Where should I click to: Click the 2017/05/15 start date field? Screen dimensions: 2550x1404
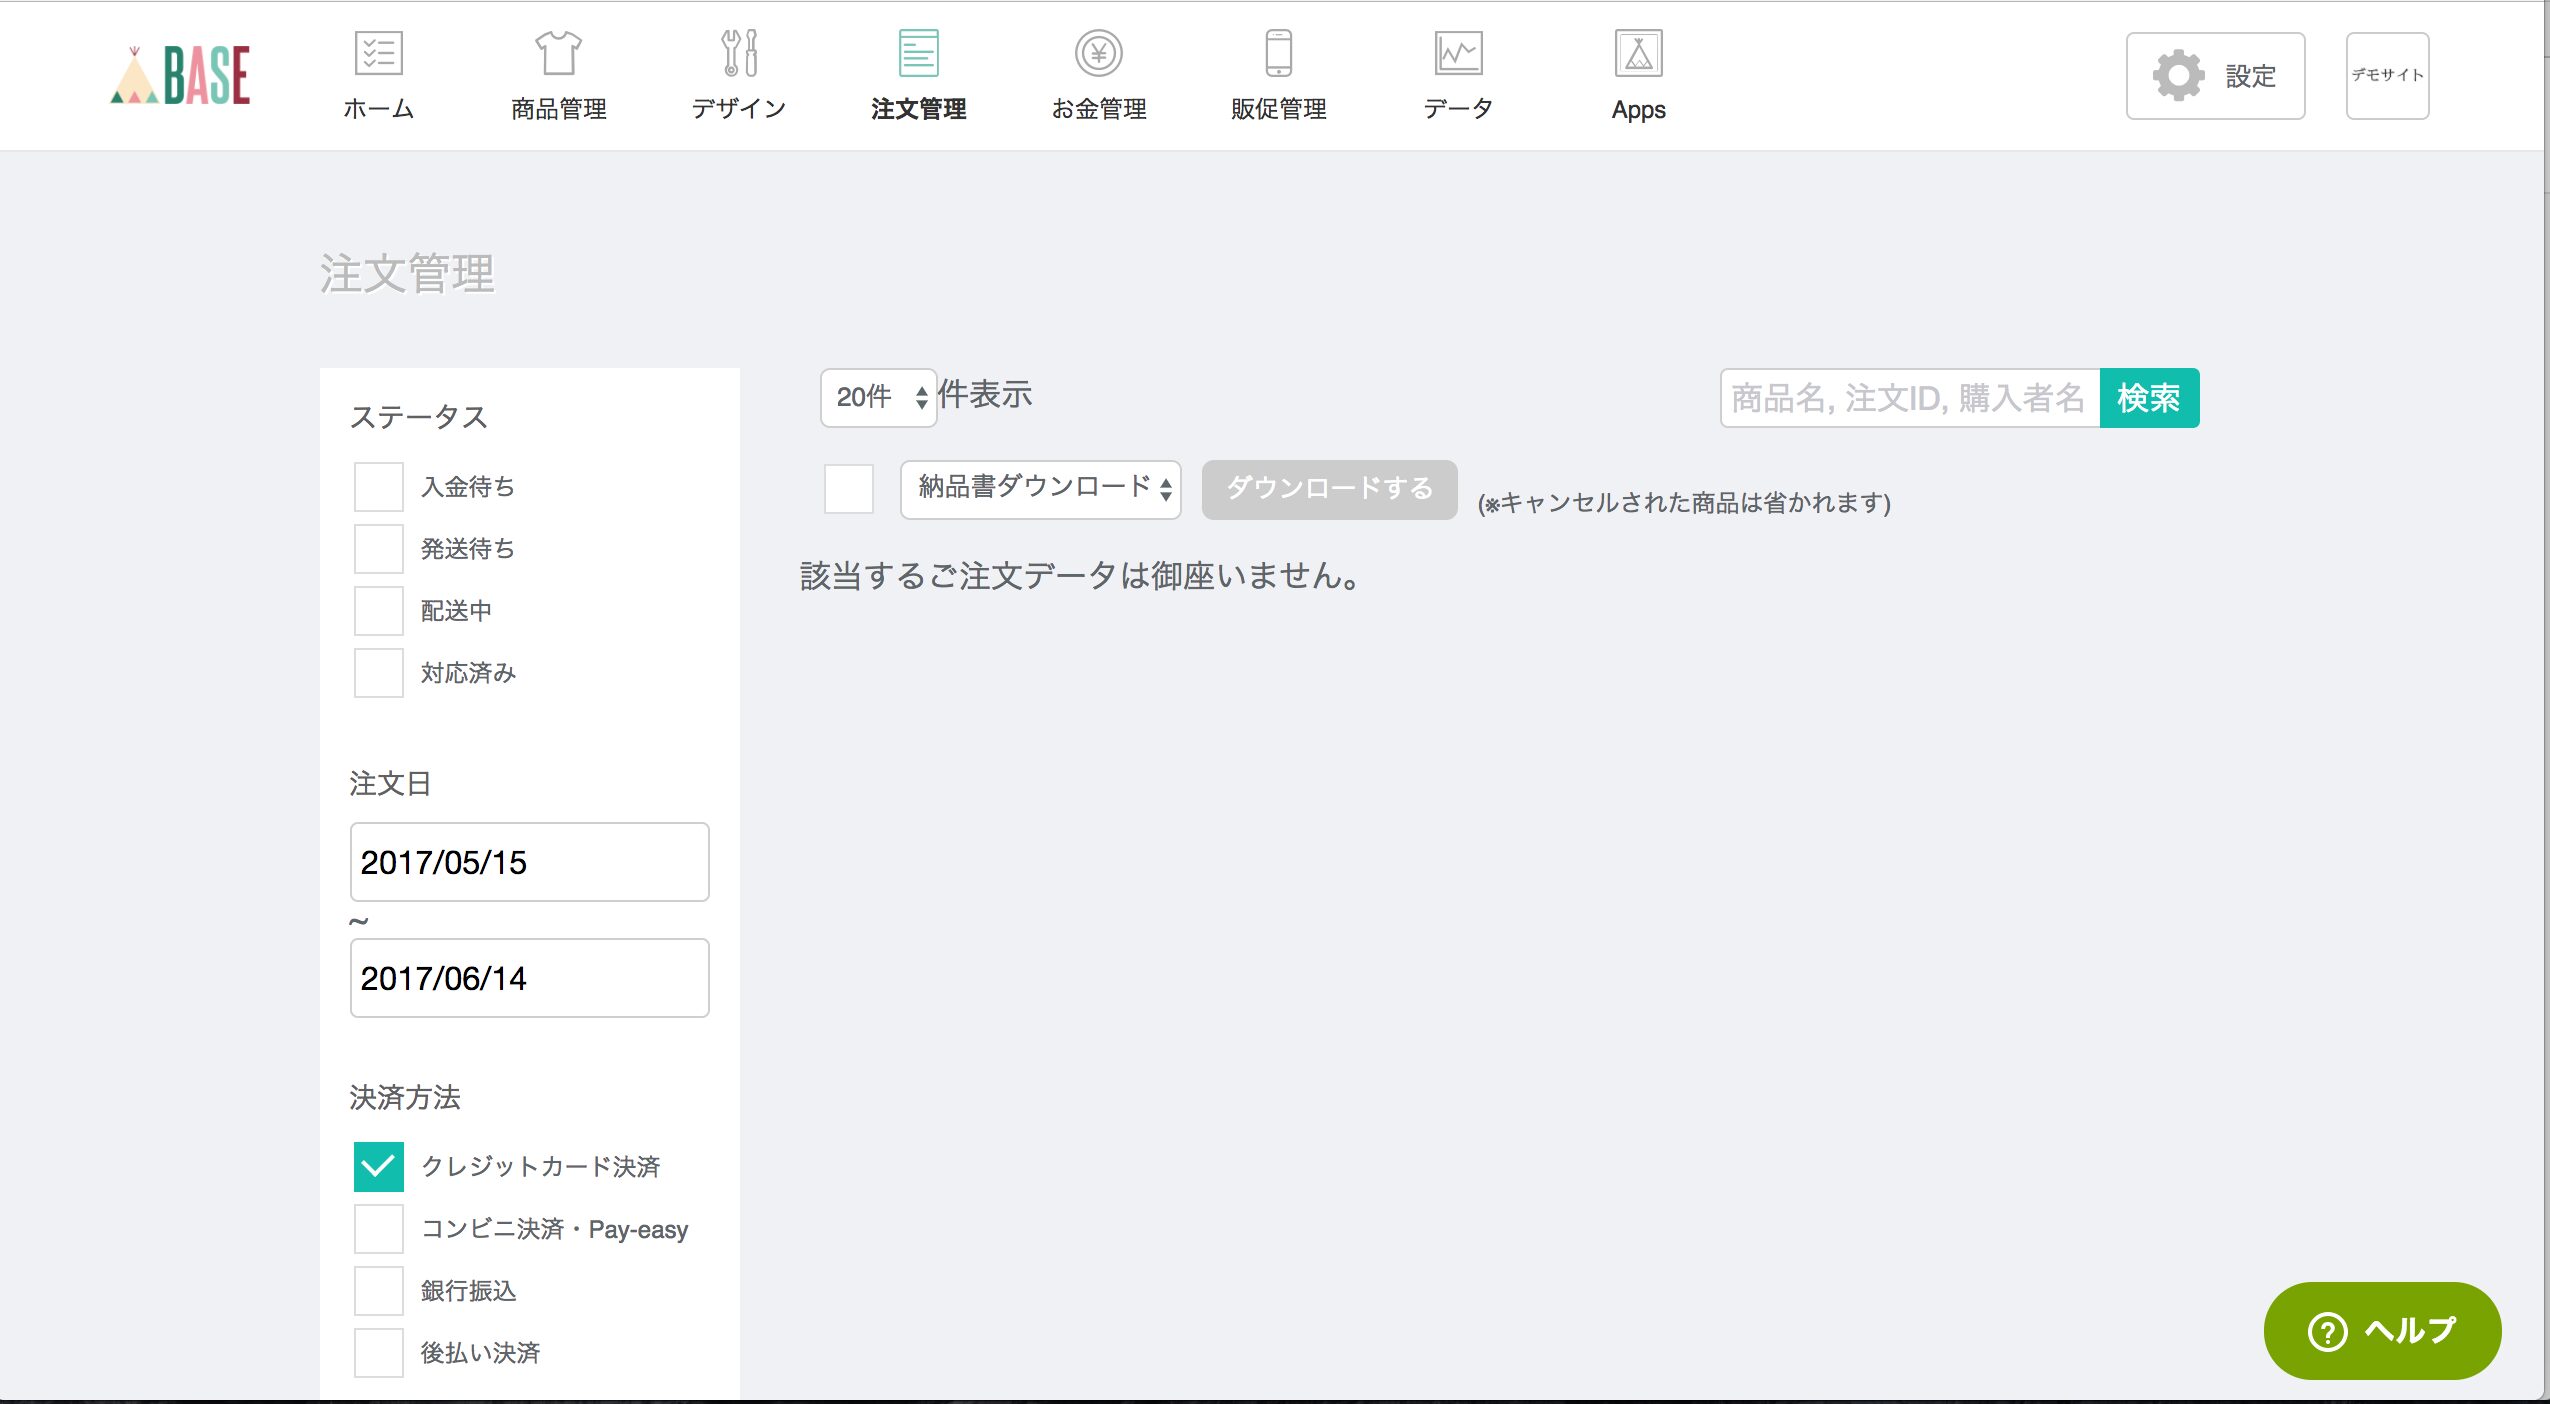[529, 862]
